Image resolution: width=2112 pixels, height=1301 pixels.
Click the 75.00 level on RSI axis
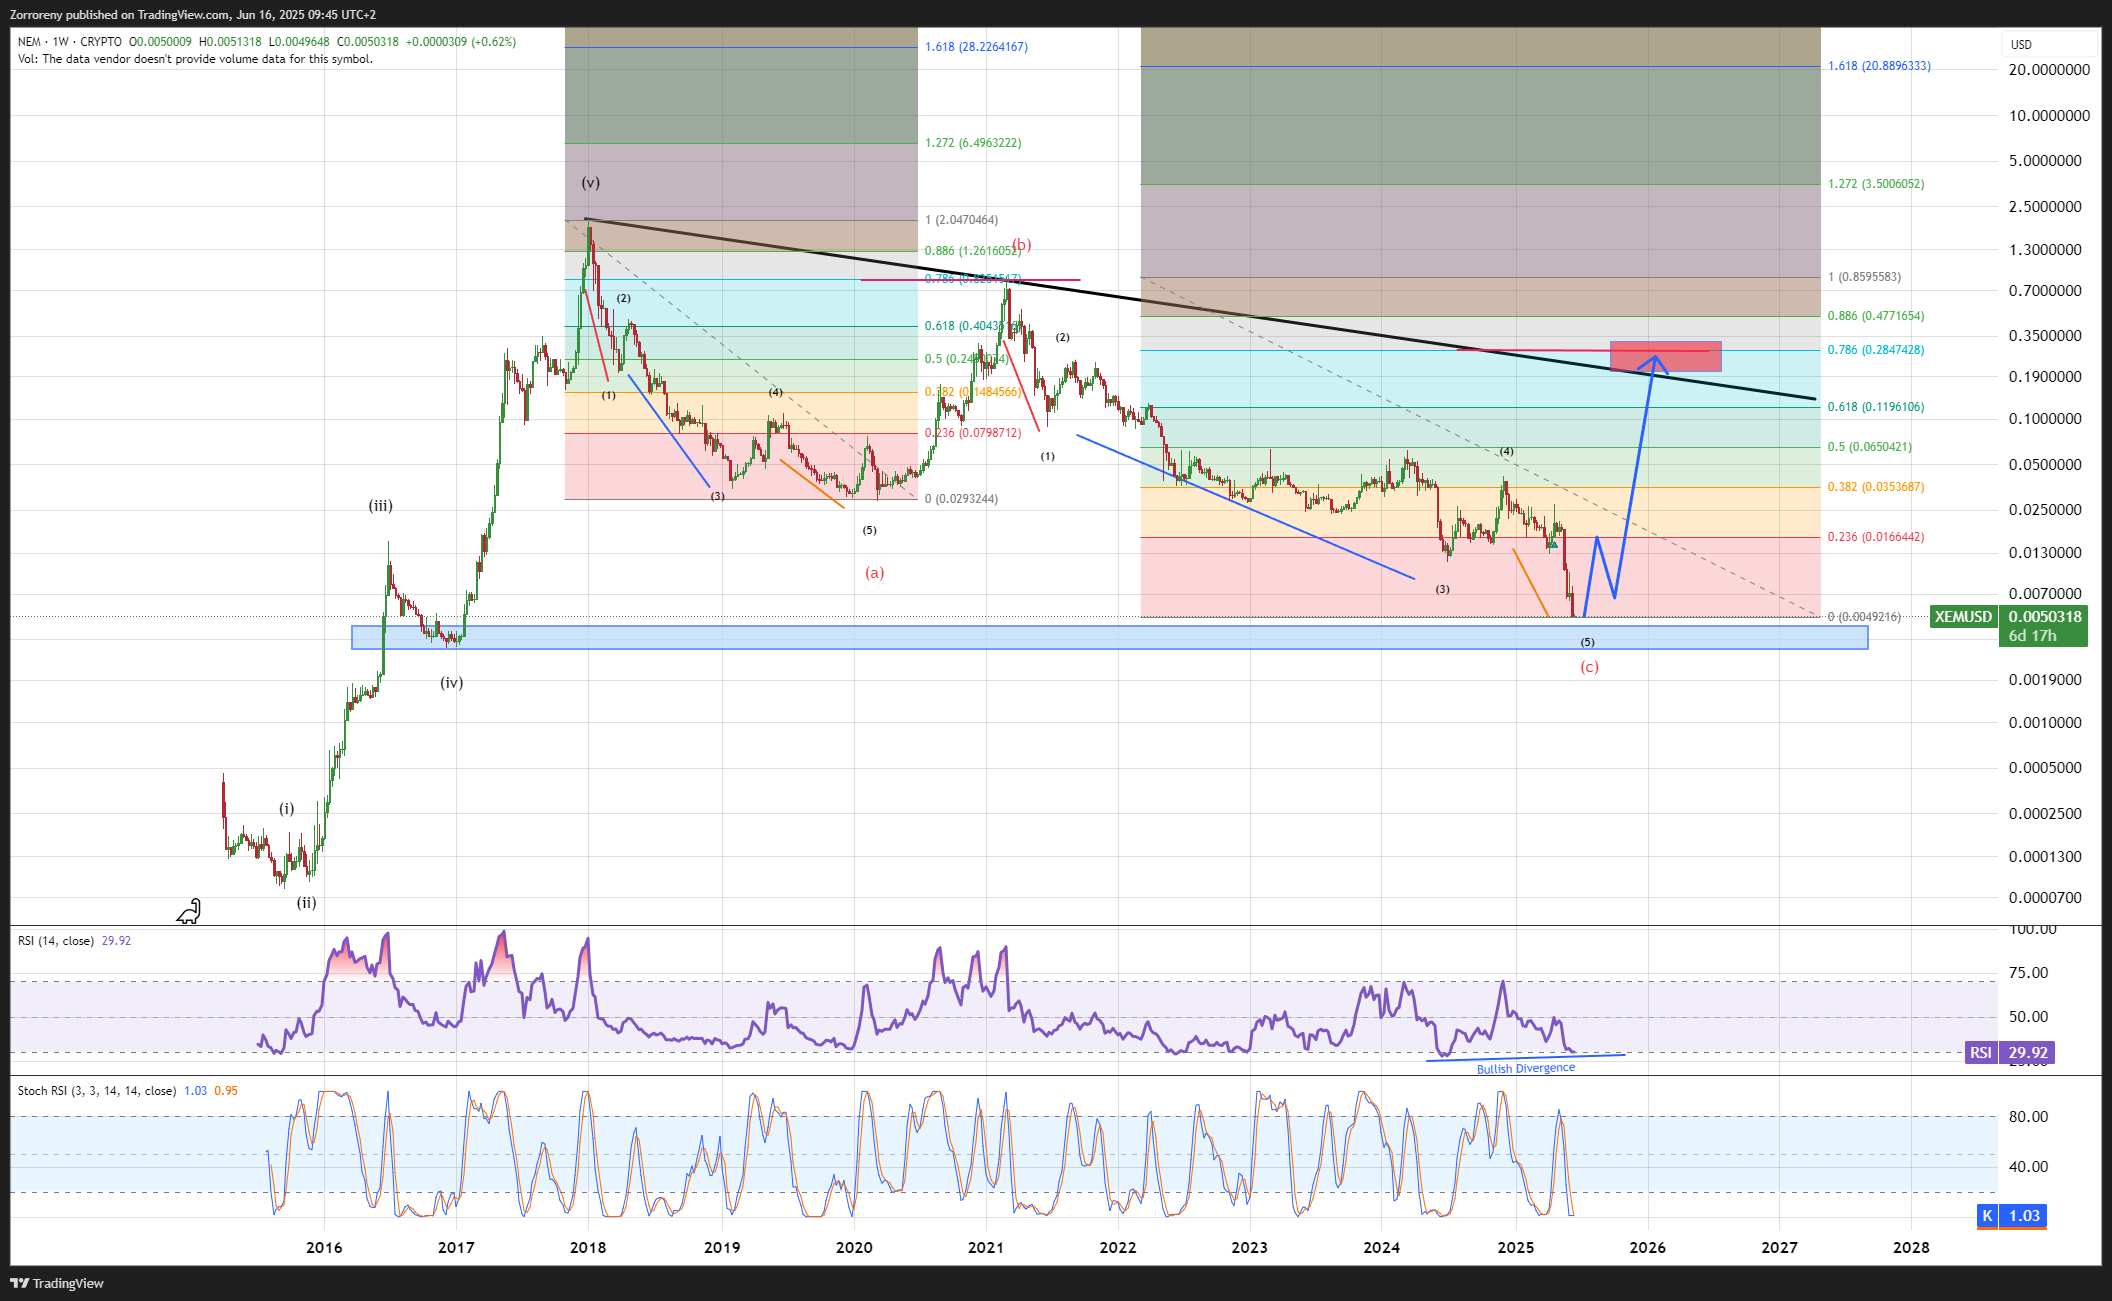pyautogui.click(x=2029, y=973)
